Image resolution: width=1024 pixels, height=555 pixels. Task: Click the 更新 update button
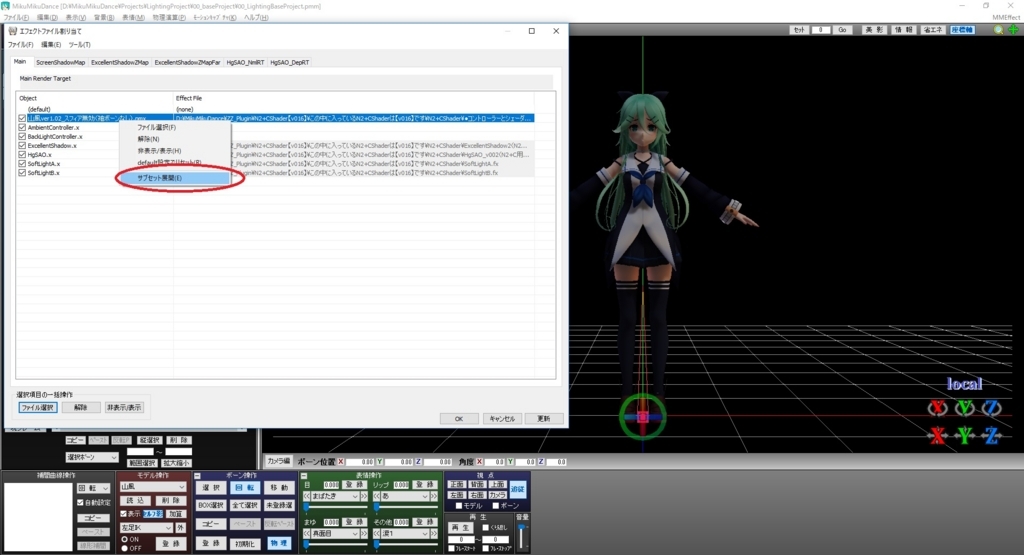pos(544,419)
